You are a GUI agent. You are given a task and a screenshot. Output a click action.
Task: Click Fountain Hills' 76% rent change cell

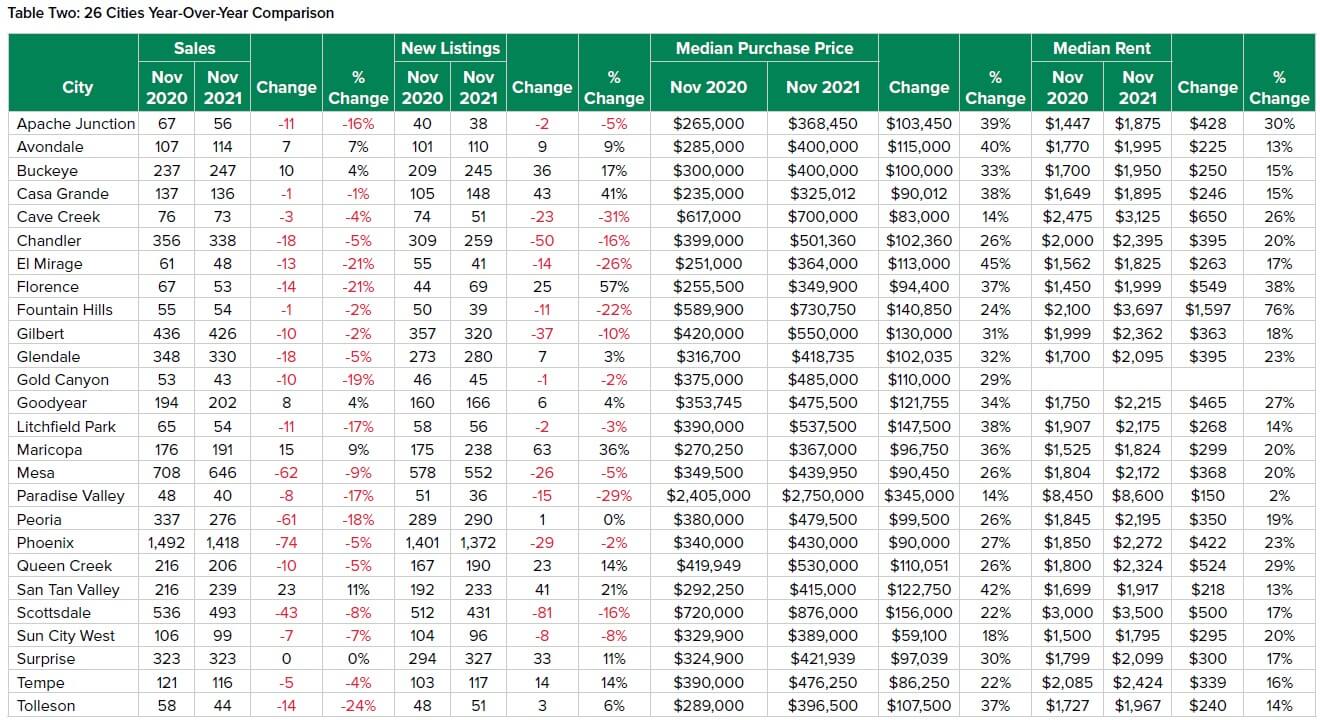click(x=1279, y=310)
